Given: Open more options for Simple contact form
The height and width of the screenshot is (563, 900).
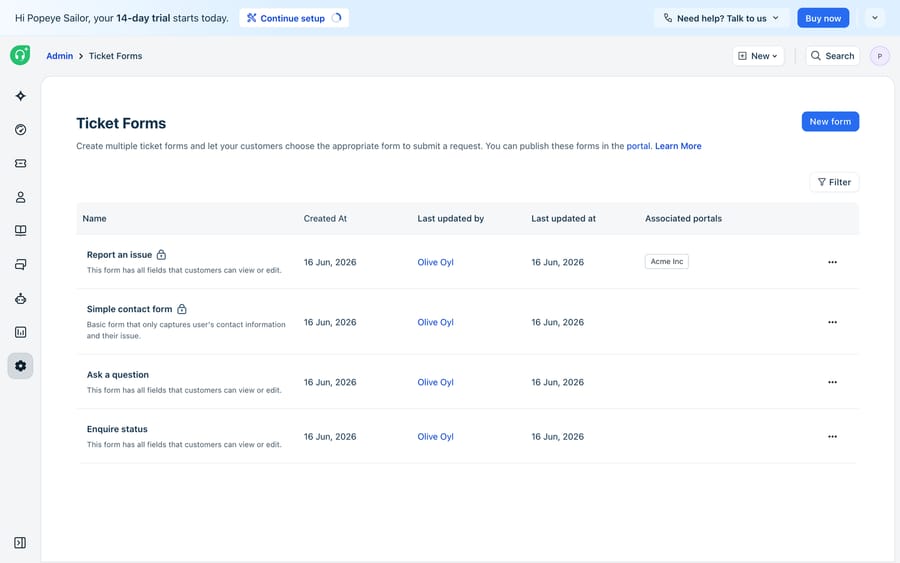Looking at the screenshot, I should coord(832,322).
